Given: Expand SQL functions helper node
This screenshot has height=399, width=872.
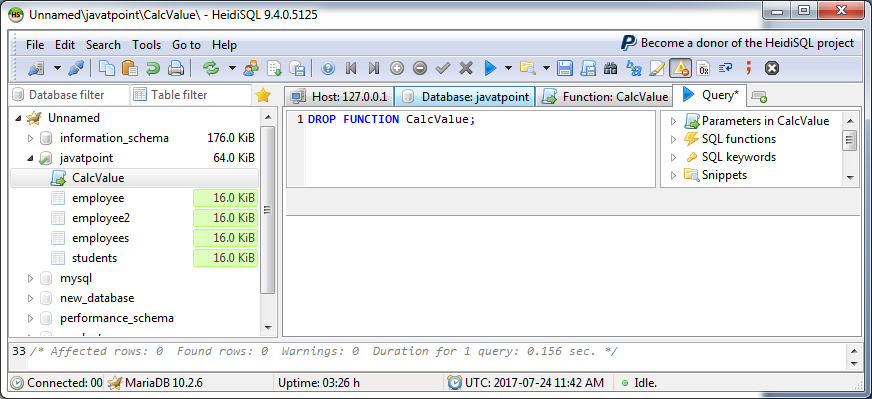Looking at the screenshot, I should coord(674,139).
